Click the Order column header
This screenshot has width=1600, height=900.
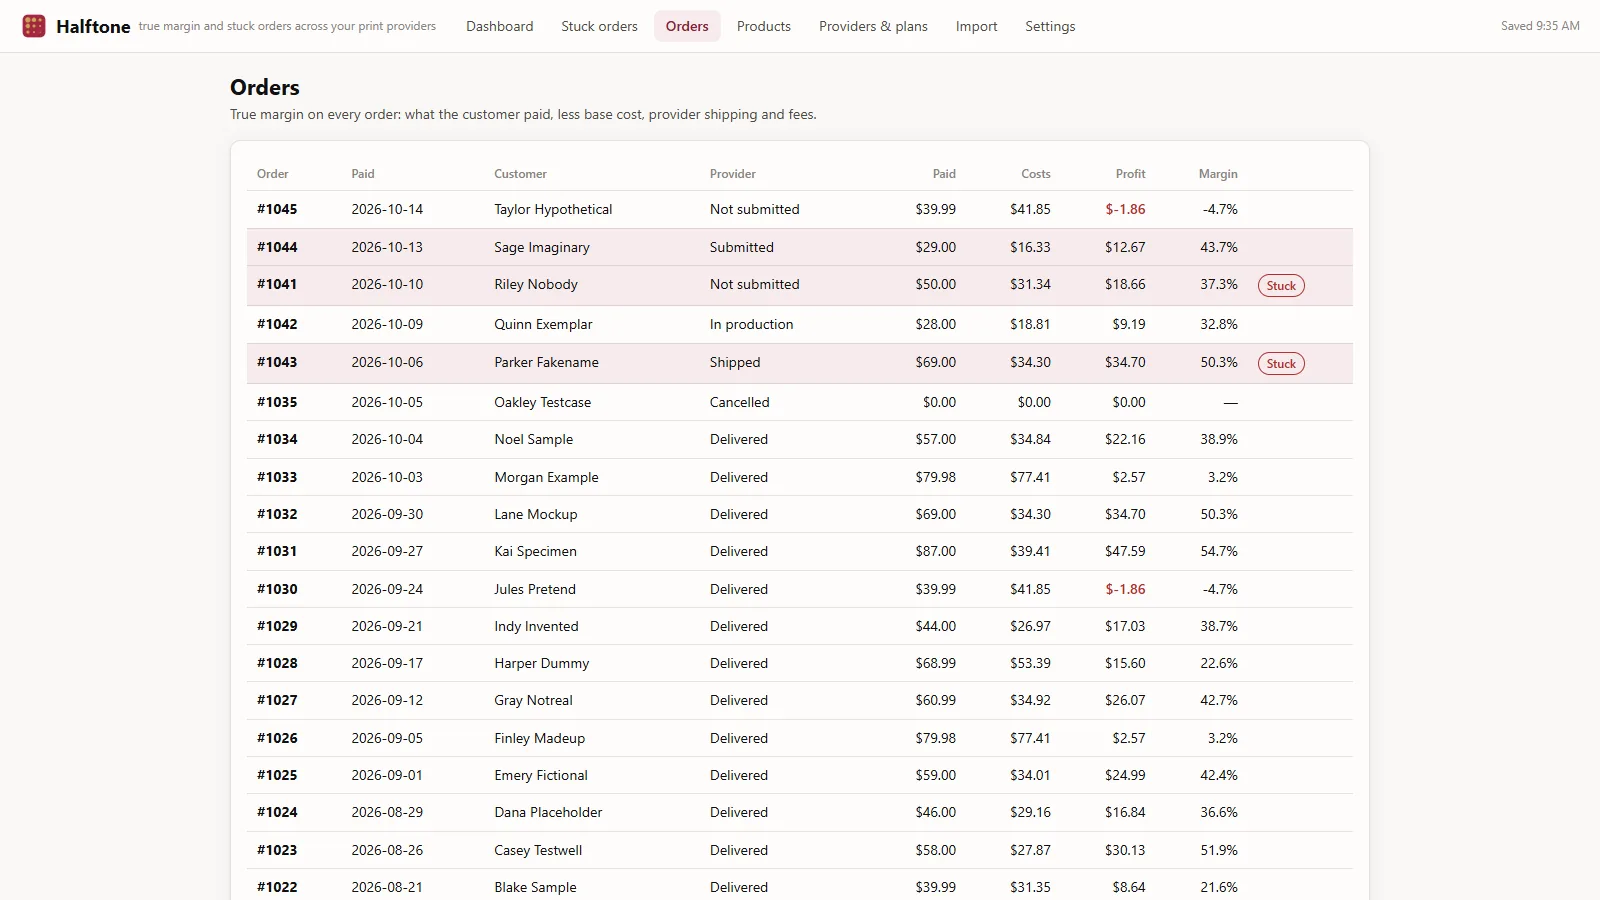tap(272, 174)
